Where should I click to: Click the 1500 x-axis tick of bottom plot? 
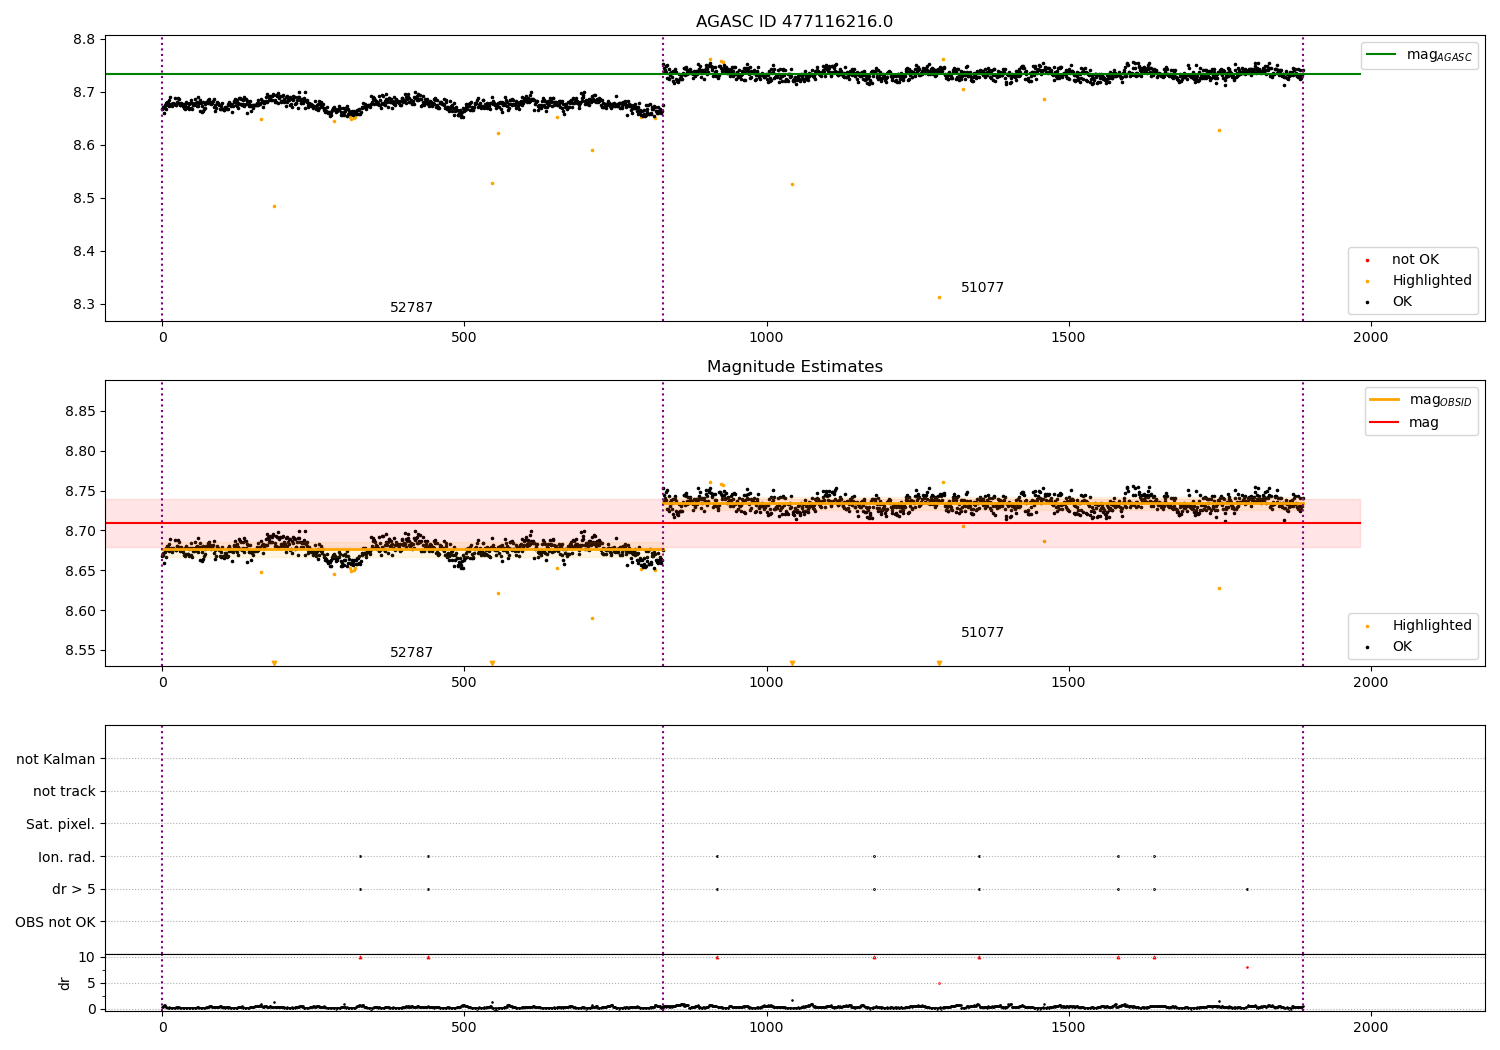click(x=1068, y=1027)
